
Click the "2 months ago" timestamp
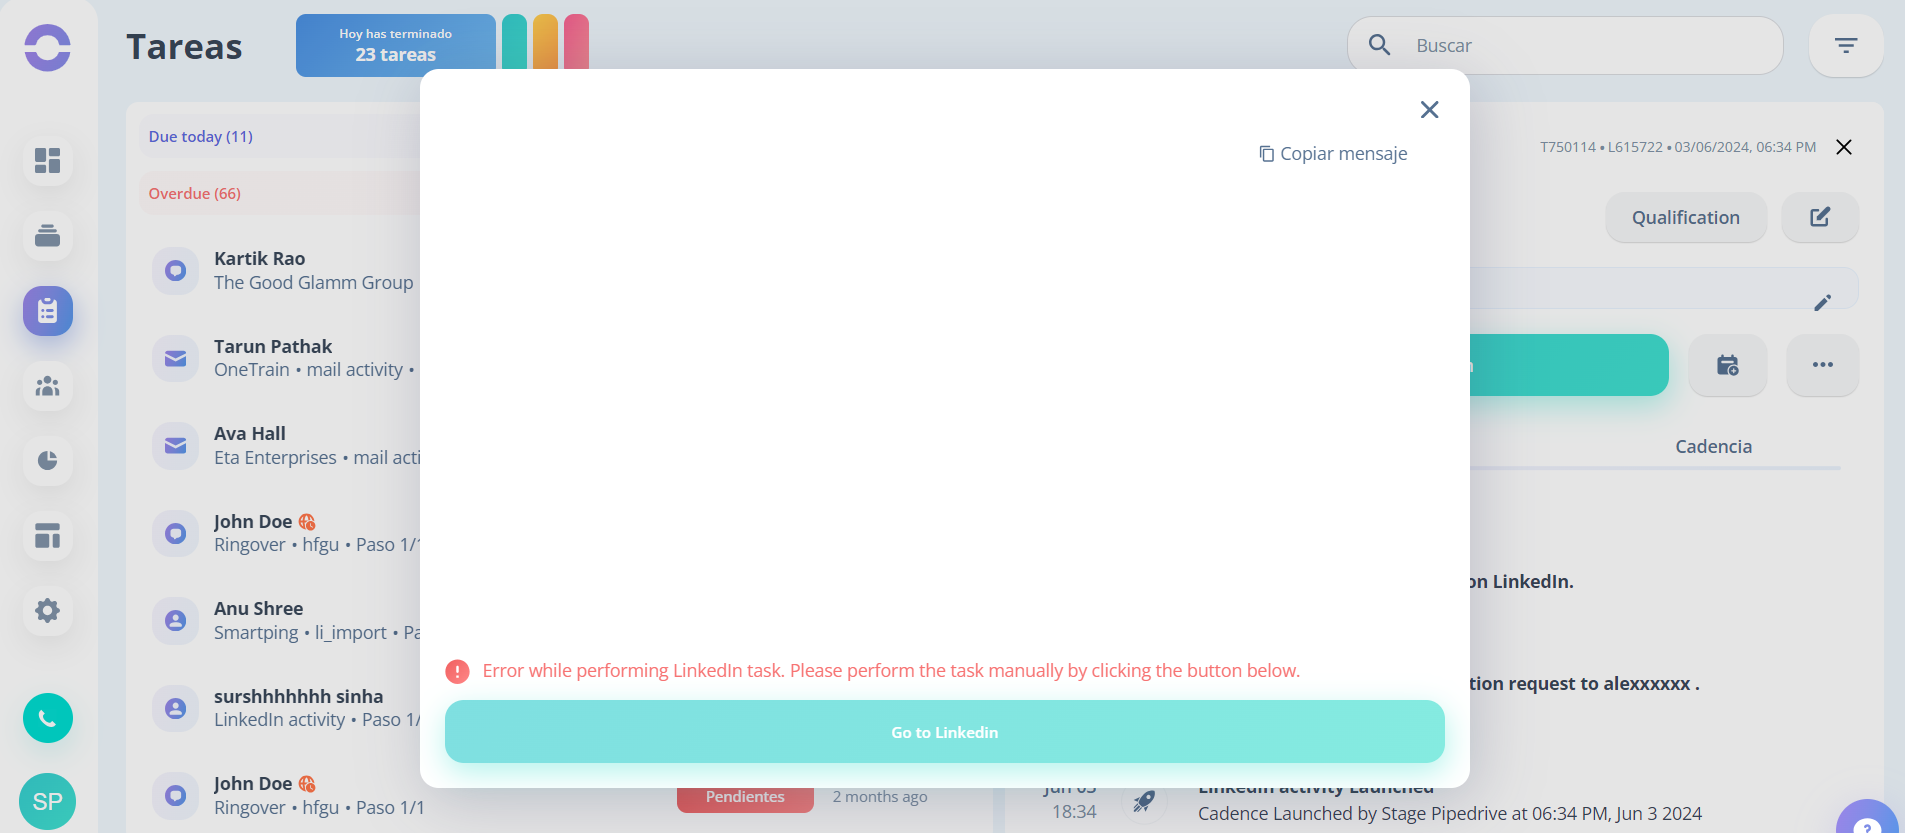(x=880, y=797)
